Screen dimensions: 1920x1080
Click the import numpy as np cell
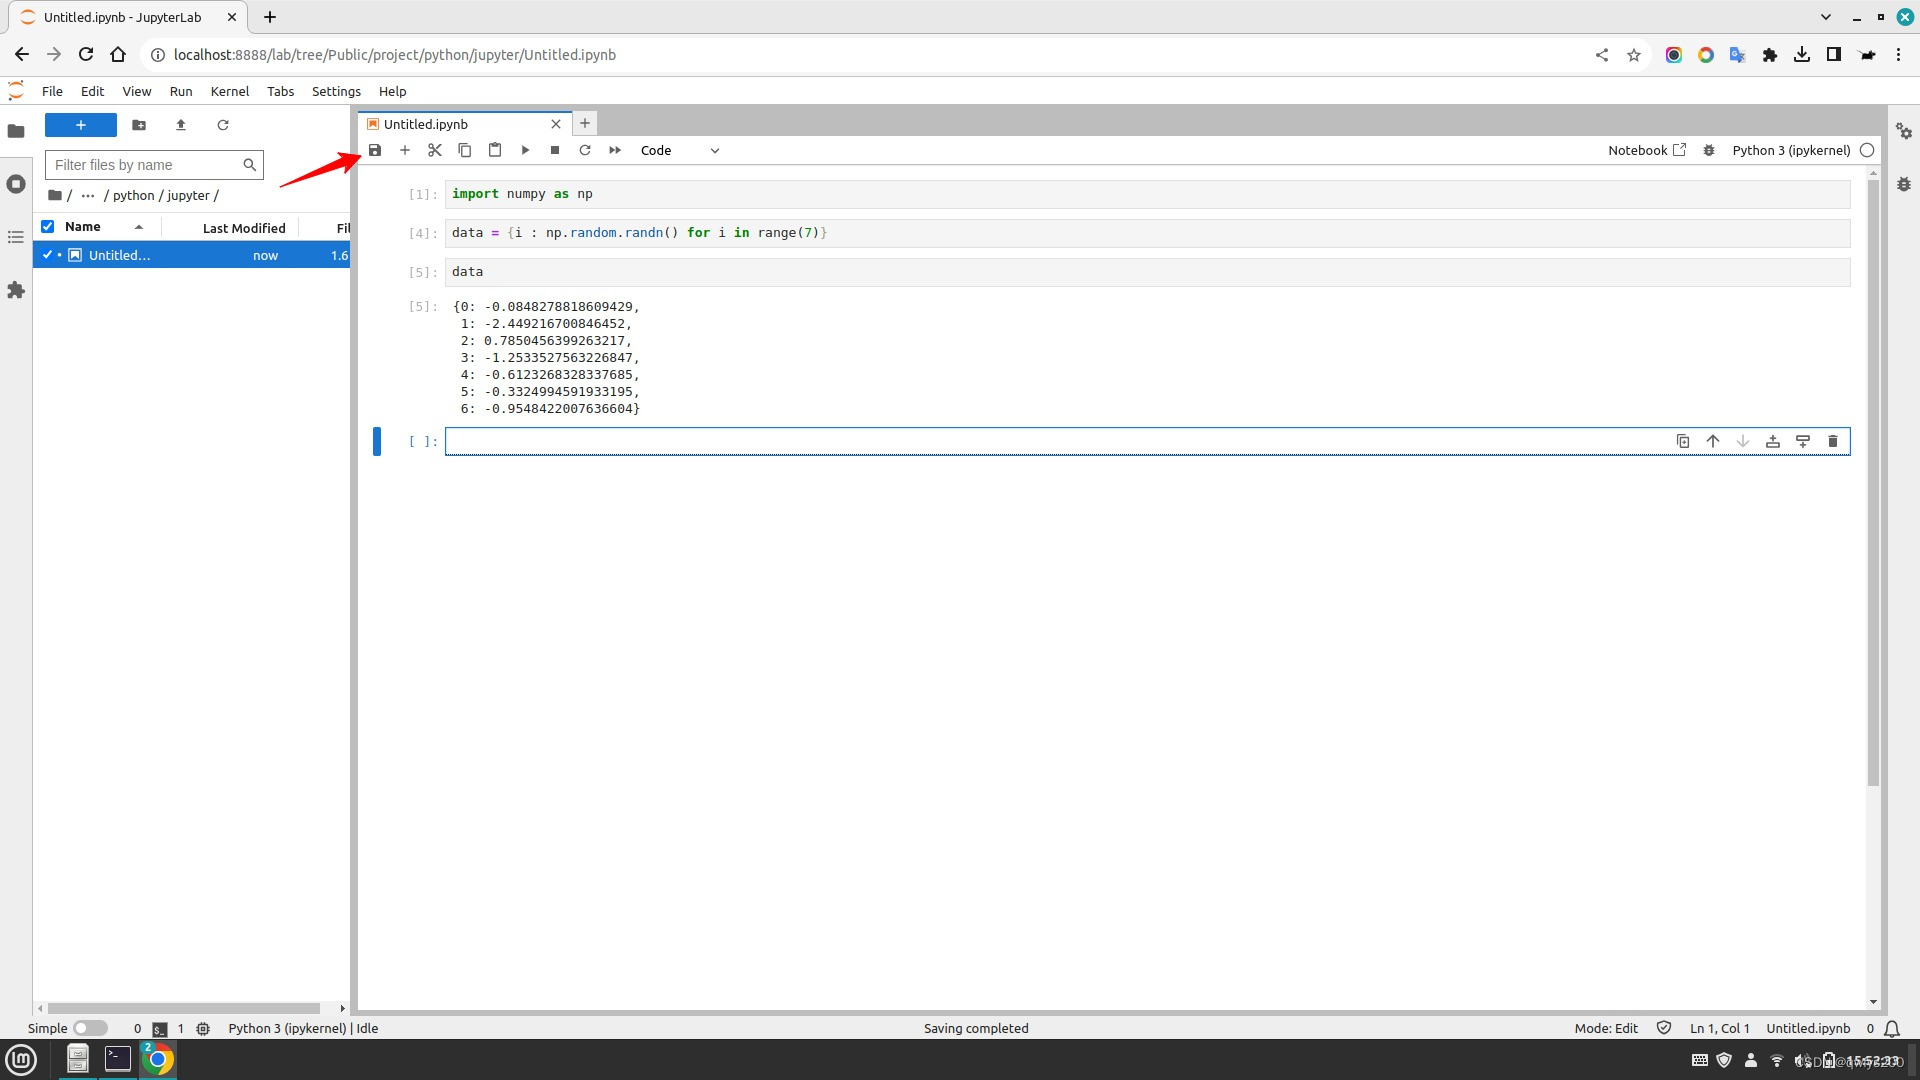pos(1147,194)
